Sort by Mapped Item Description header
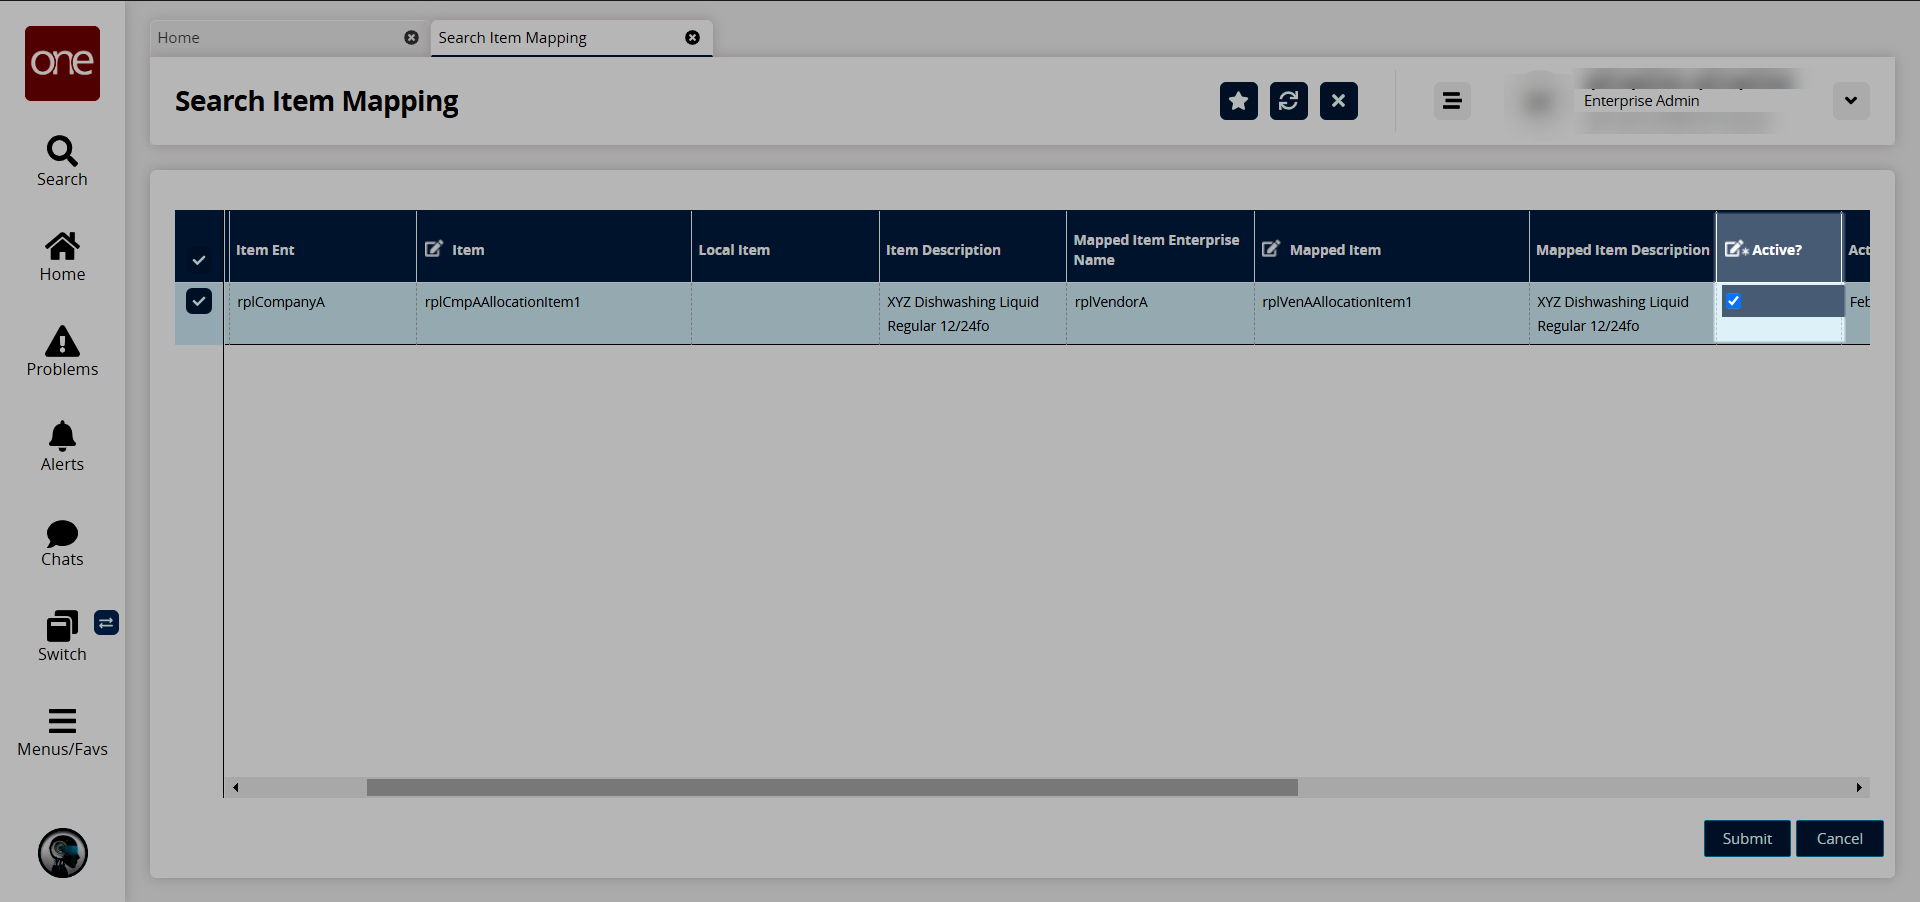 (x=1622, y=247)
